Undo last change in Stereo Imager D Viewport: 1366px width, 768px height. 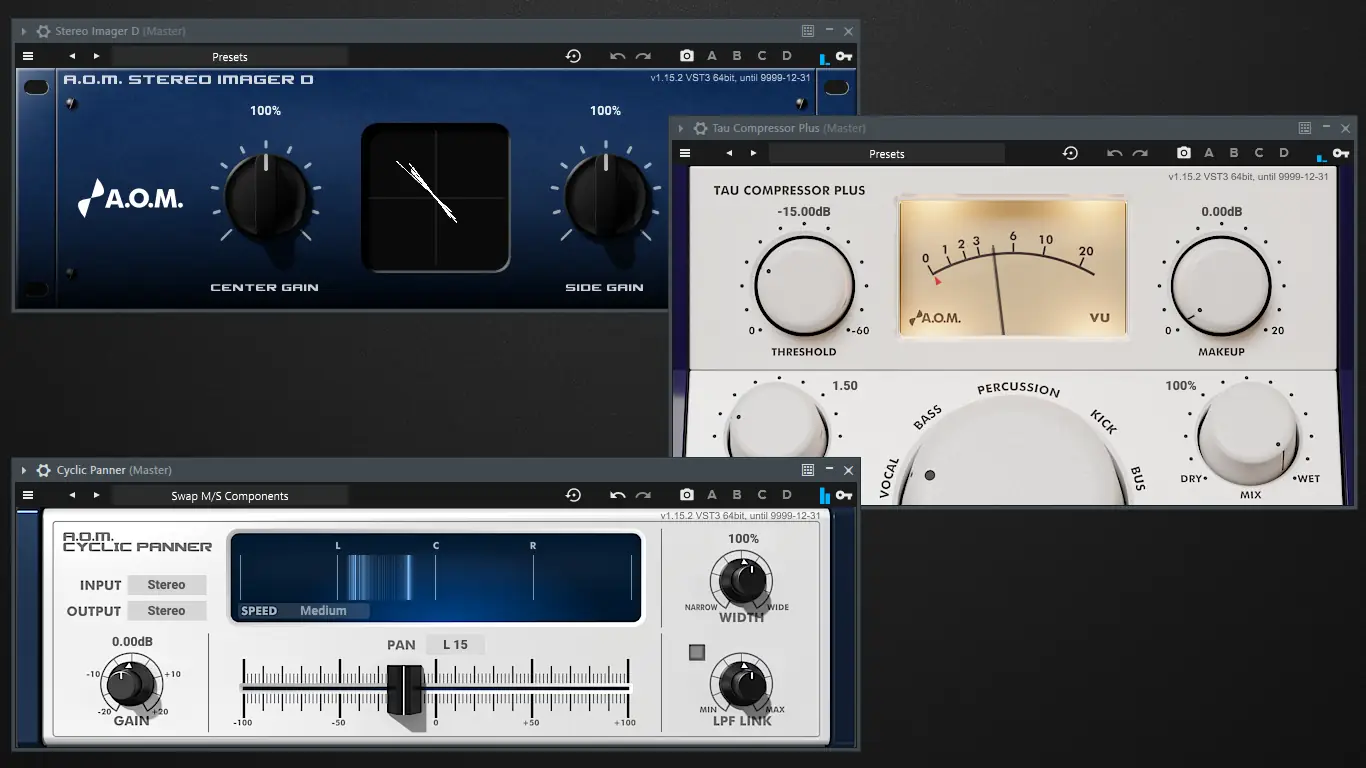click(x=617, y=56)
